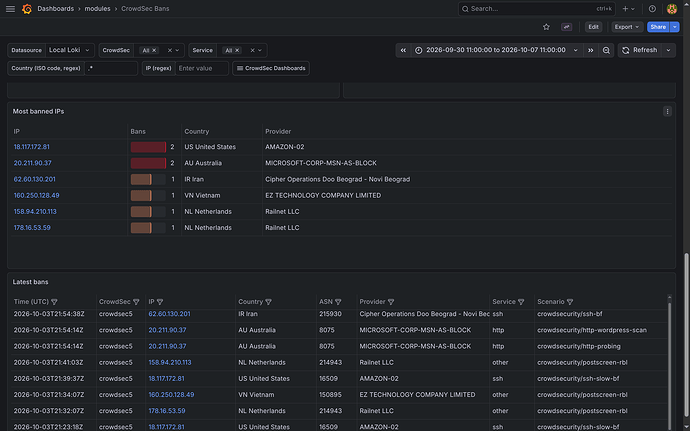Click the bans gauge bar for 62.60.130.201

[x=148, y=179]
